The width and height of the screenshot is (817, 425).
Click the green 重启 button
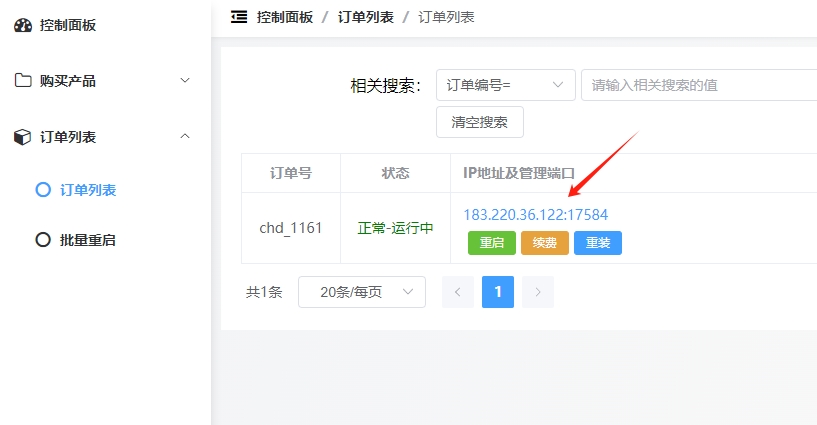[x=491, y=242]
